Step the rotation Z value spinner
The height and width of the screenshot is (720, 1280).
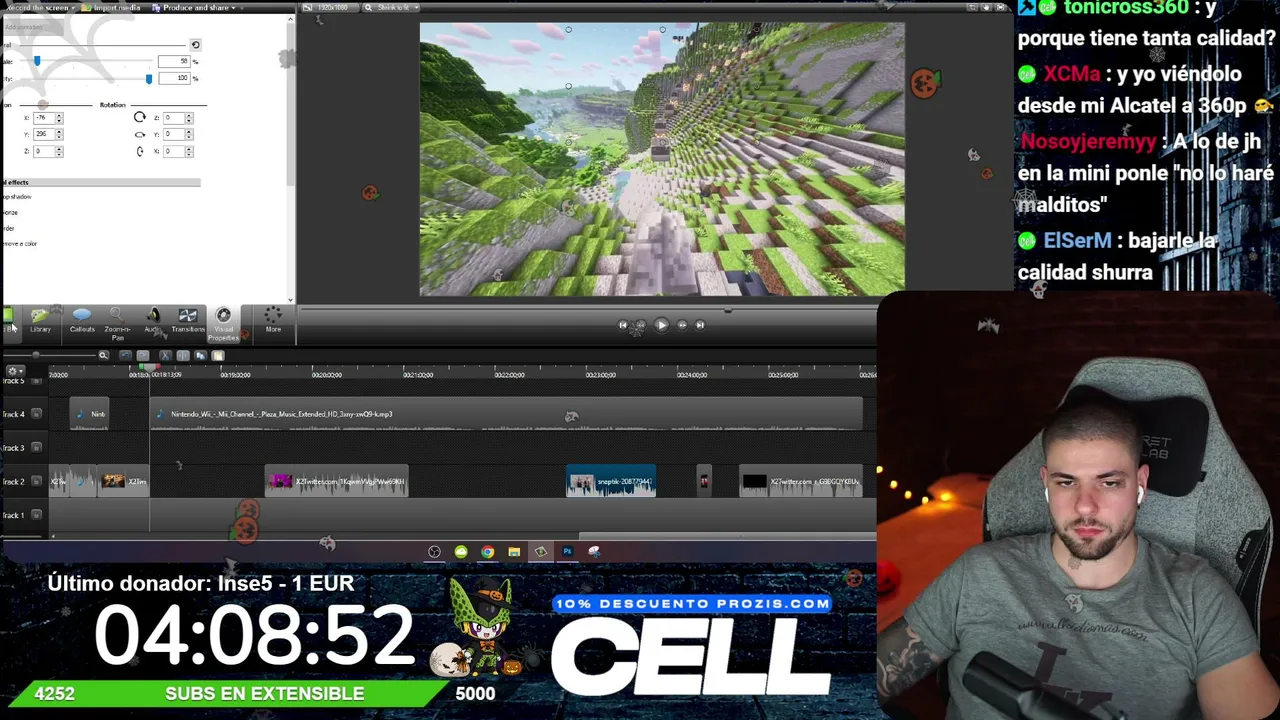[189, 118]
